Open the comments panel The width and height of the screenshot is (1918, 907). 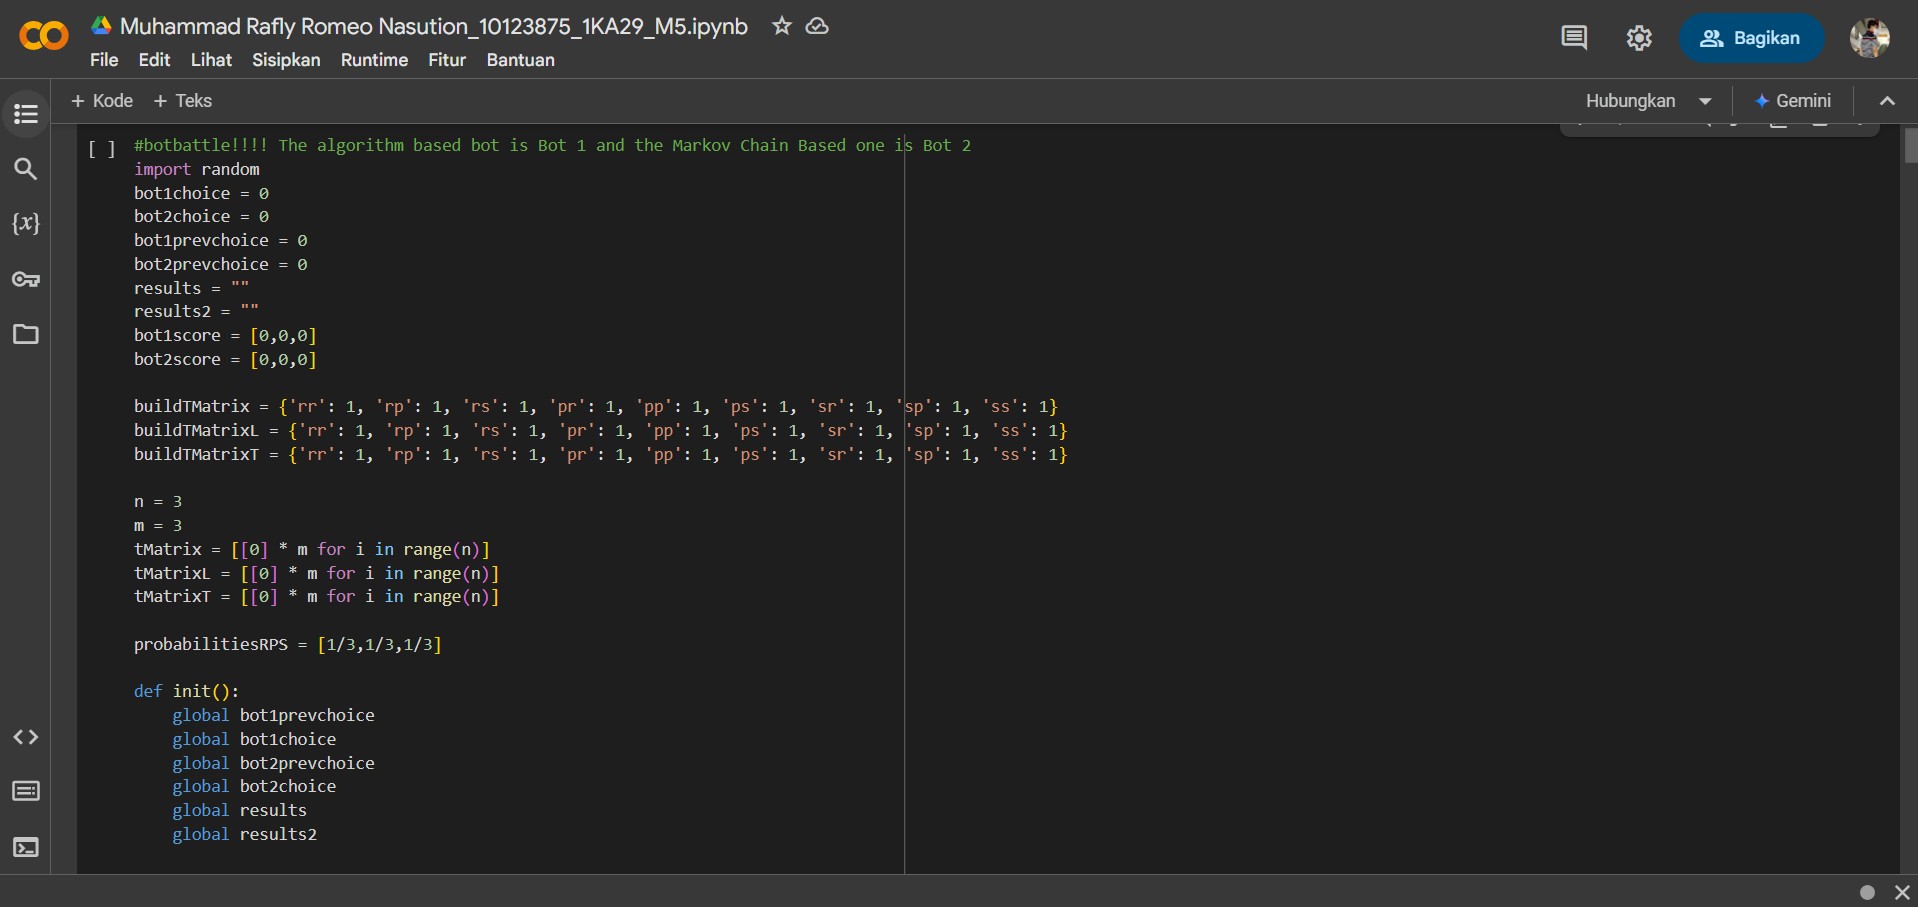pyautogui.click(x=1573, y=38)
